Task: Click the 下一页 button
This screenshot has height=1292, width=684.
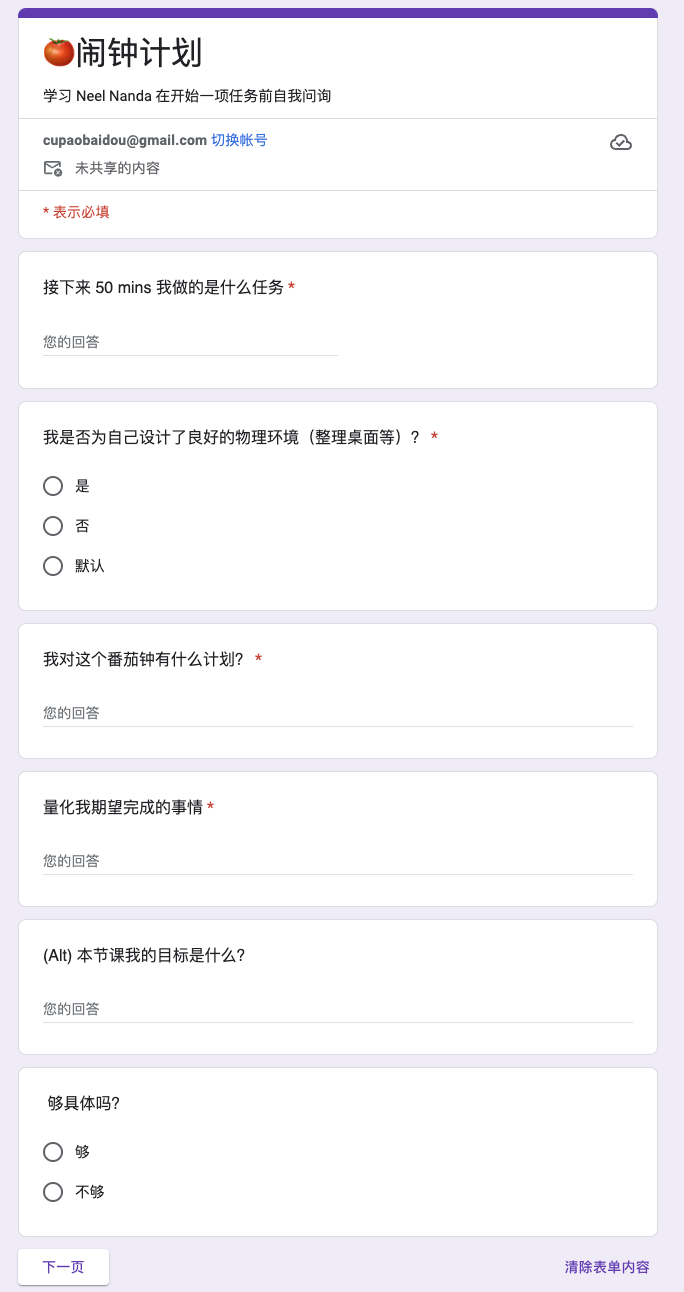Action: coord(63,1267)
